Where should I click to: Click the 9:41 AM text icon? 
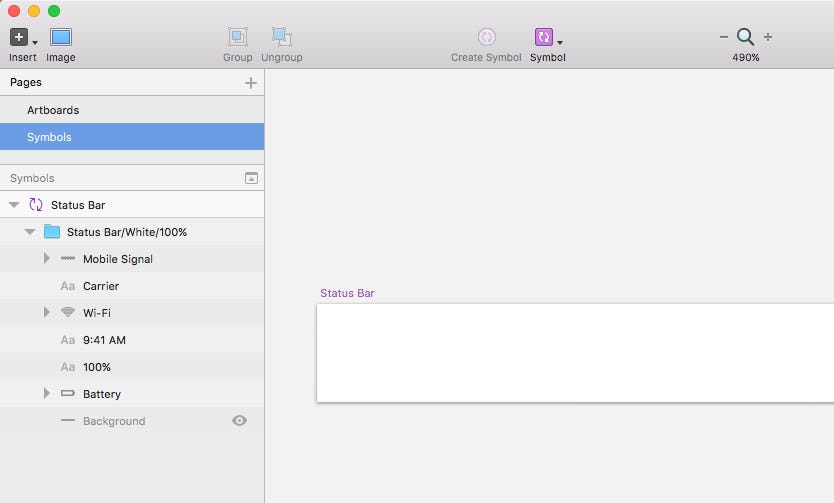pos(68,340)
